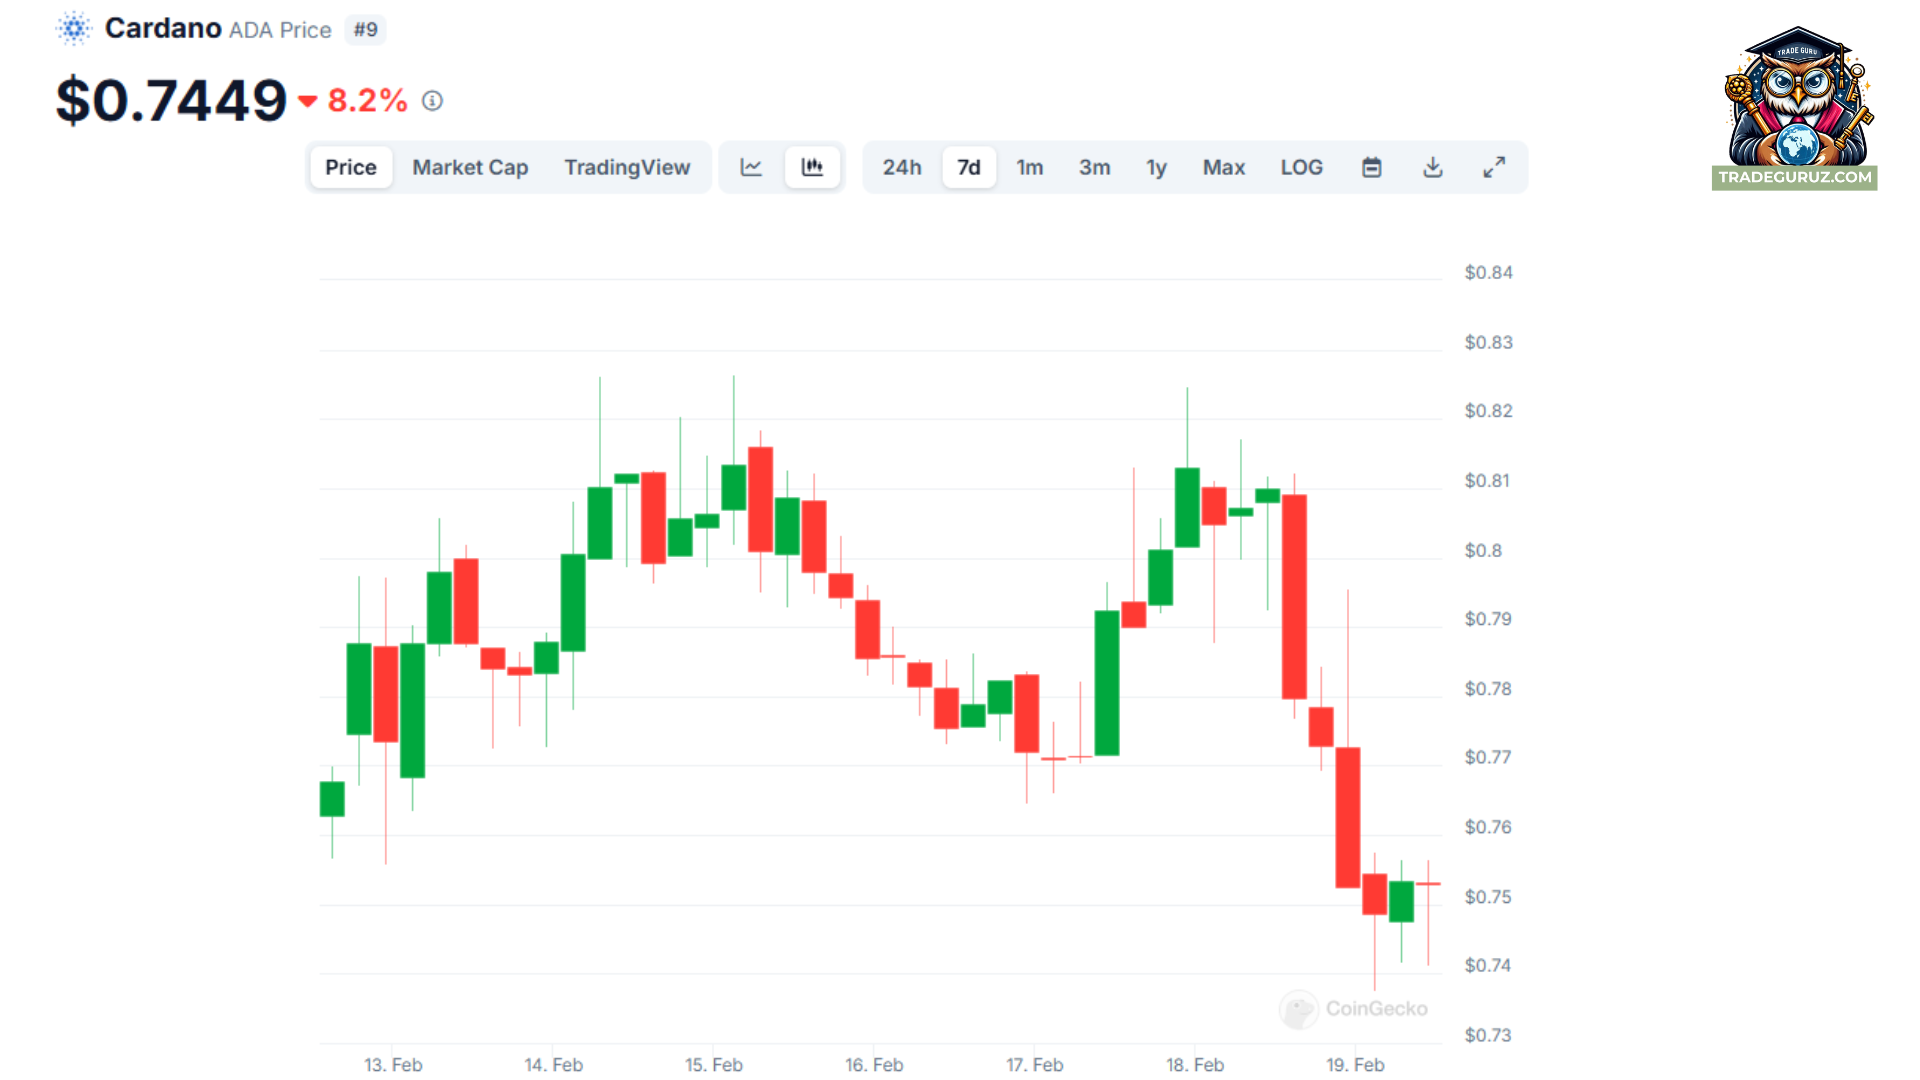
Task: Click the $0.74 price axis label
Action: 1489,965
